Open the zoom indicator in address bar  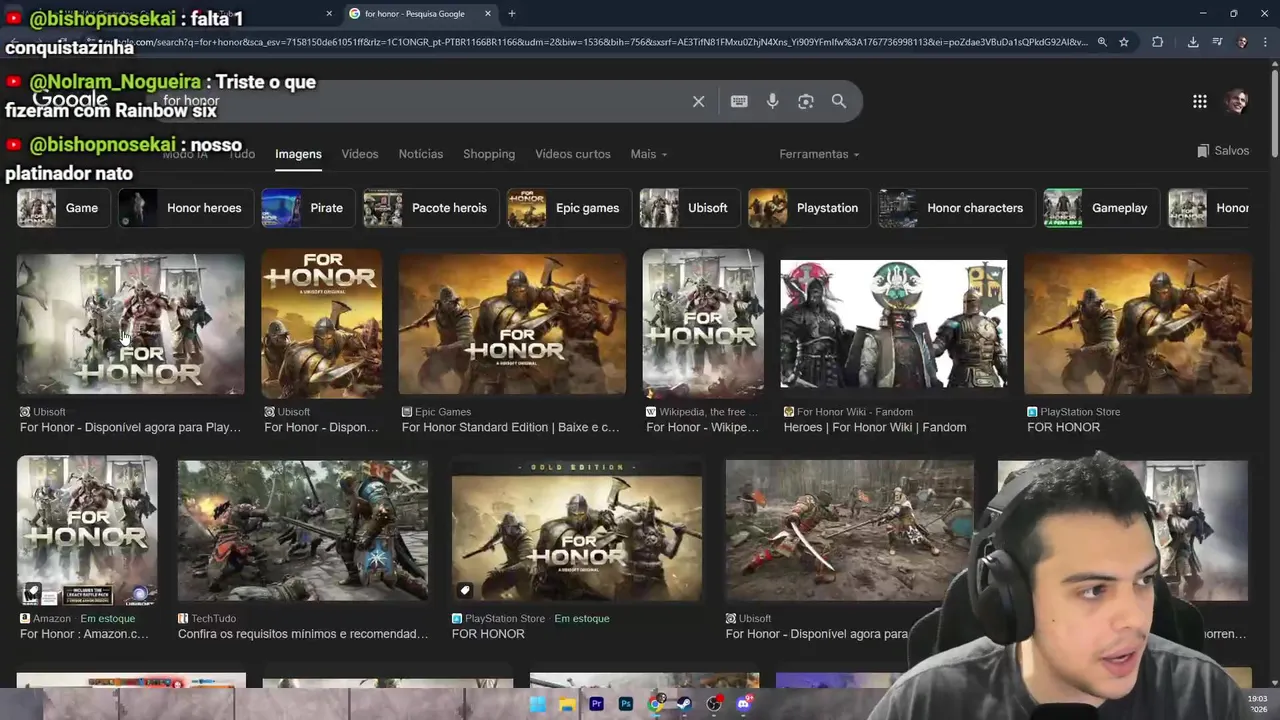pos(1102,42)
